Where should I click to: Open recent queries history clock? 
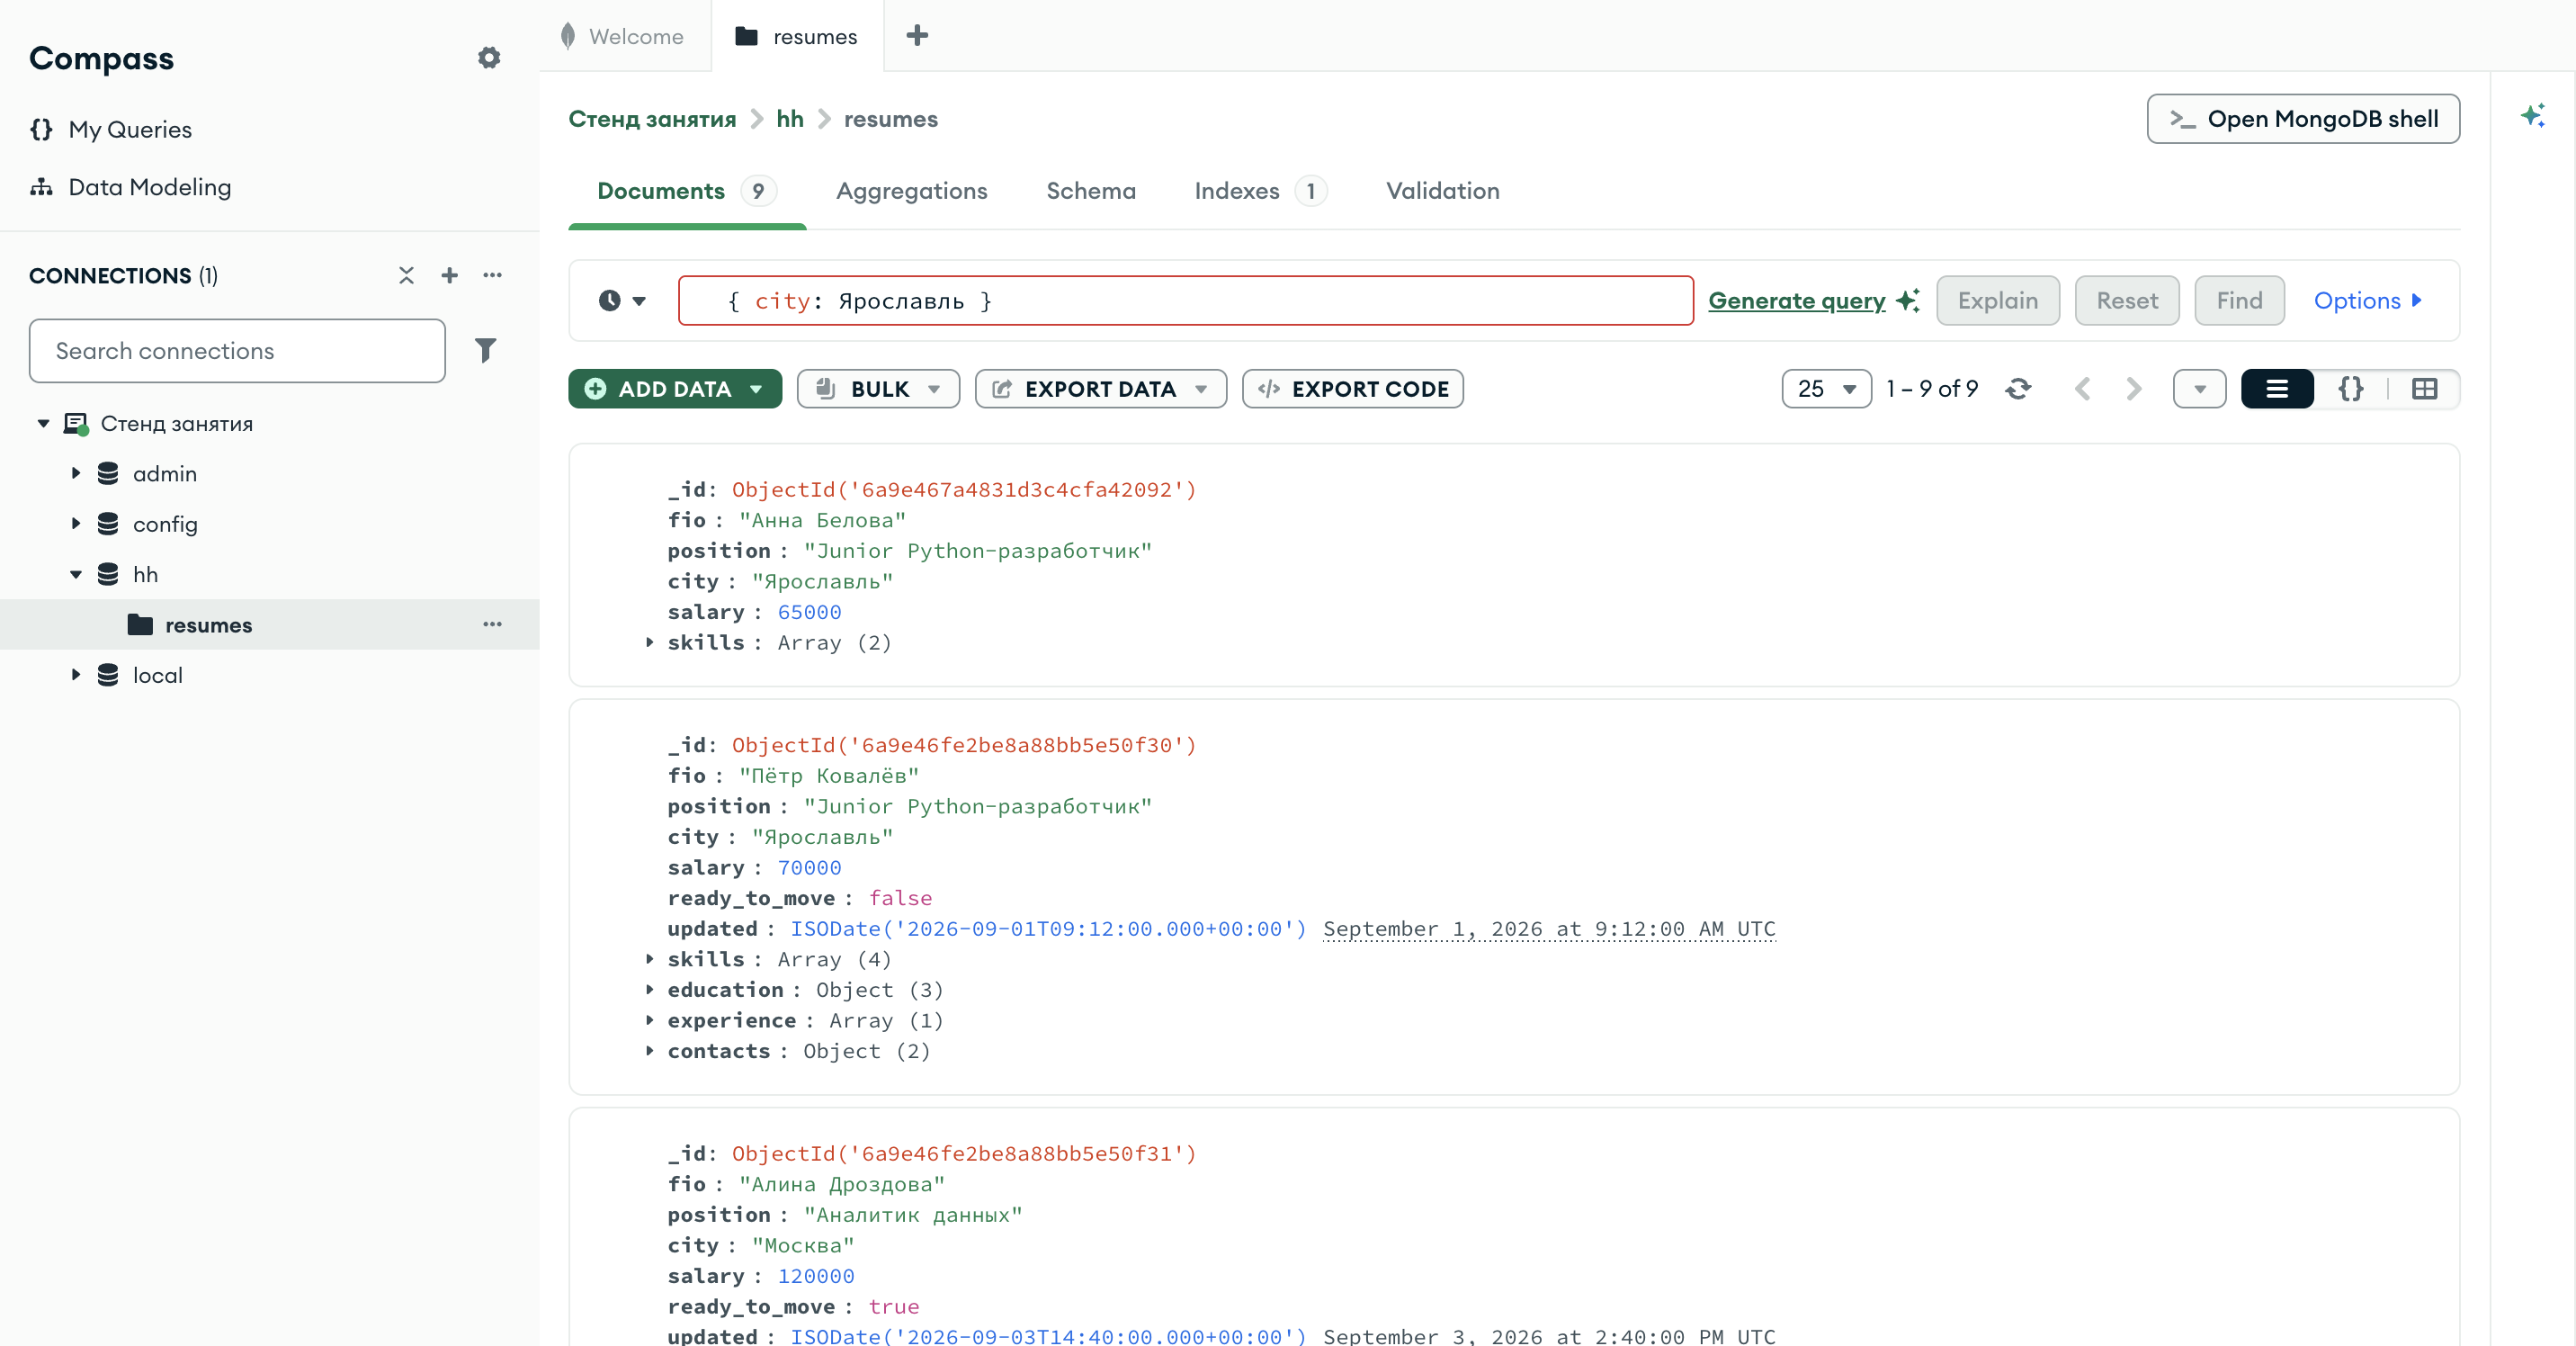coord(622,300)
